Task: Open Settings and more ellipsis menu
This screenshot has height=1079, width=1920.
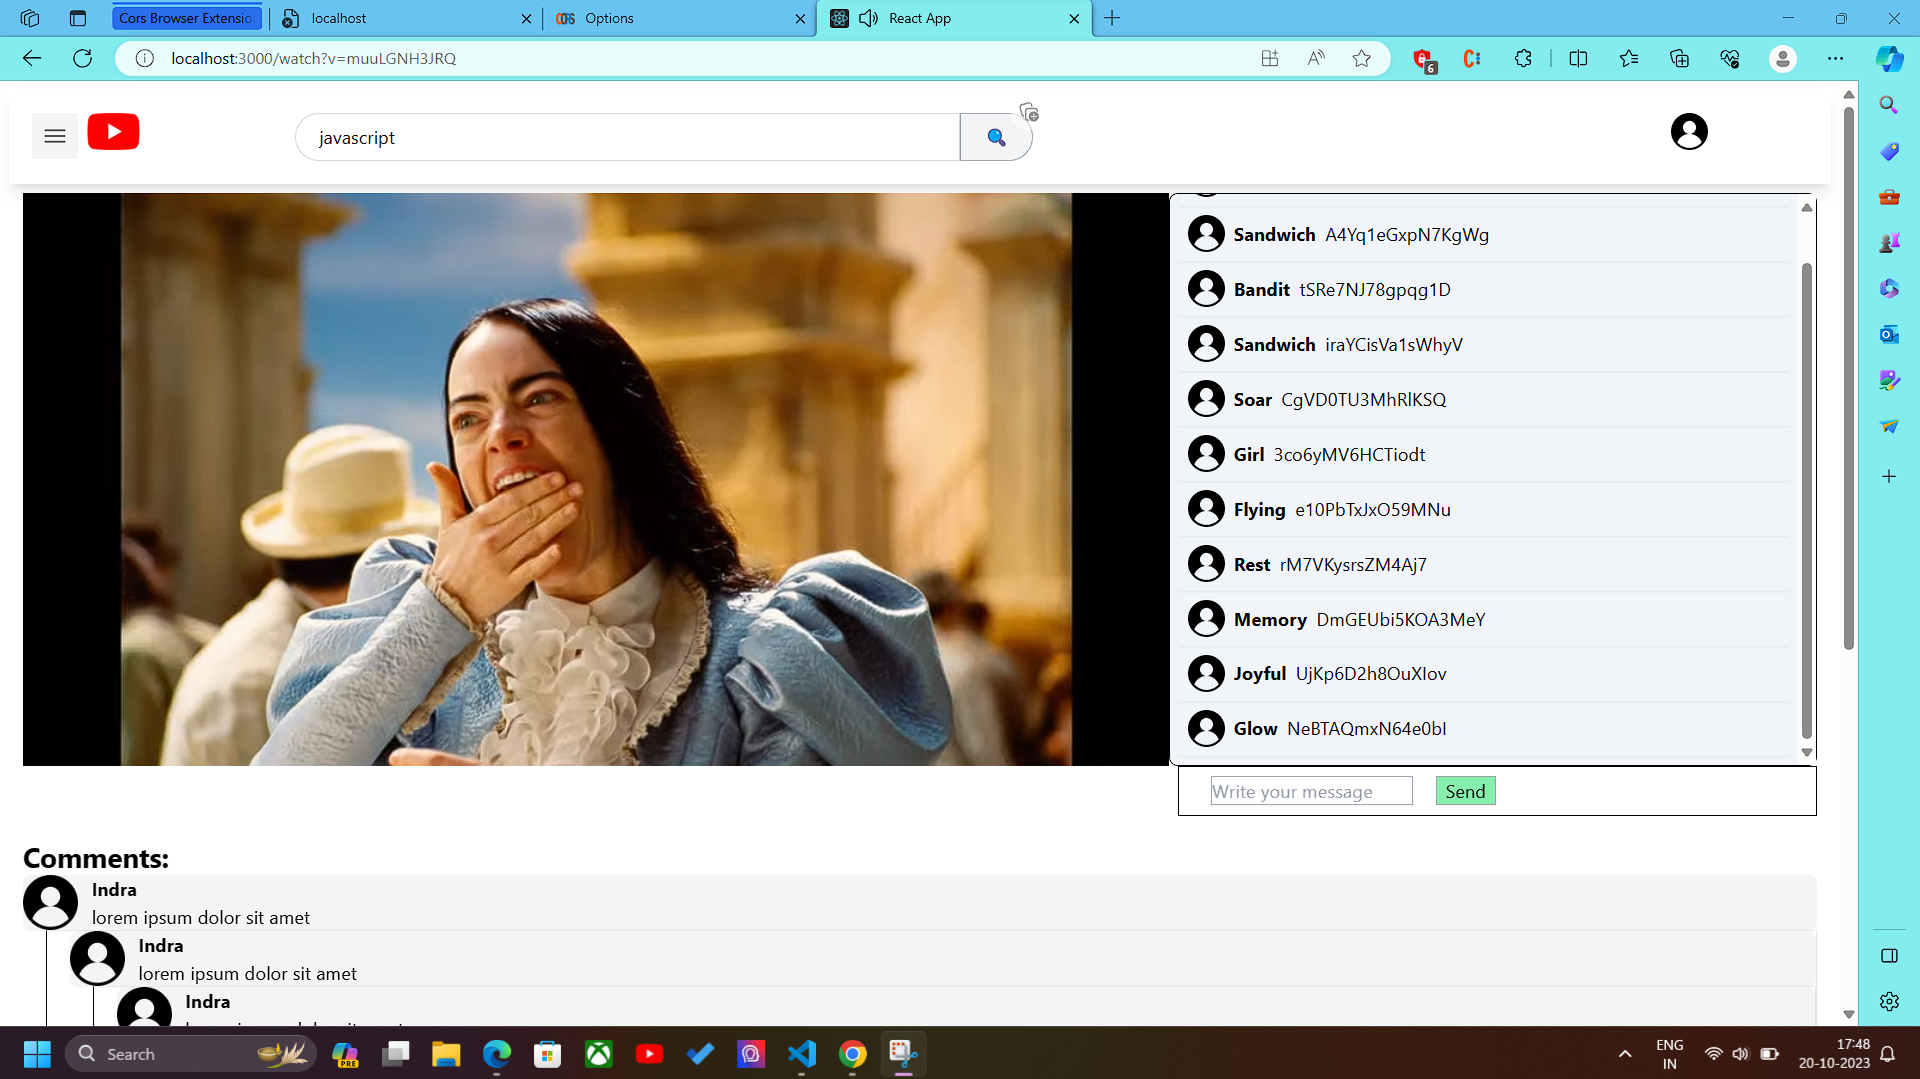Action: click(x=1835, y=58)
